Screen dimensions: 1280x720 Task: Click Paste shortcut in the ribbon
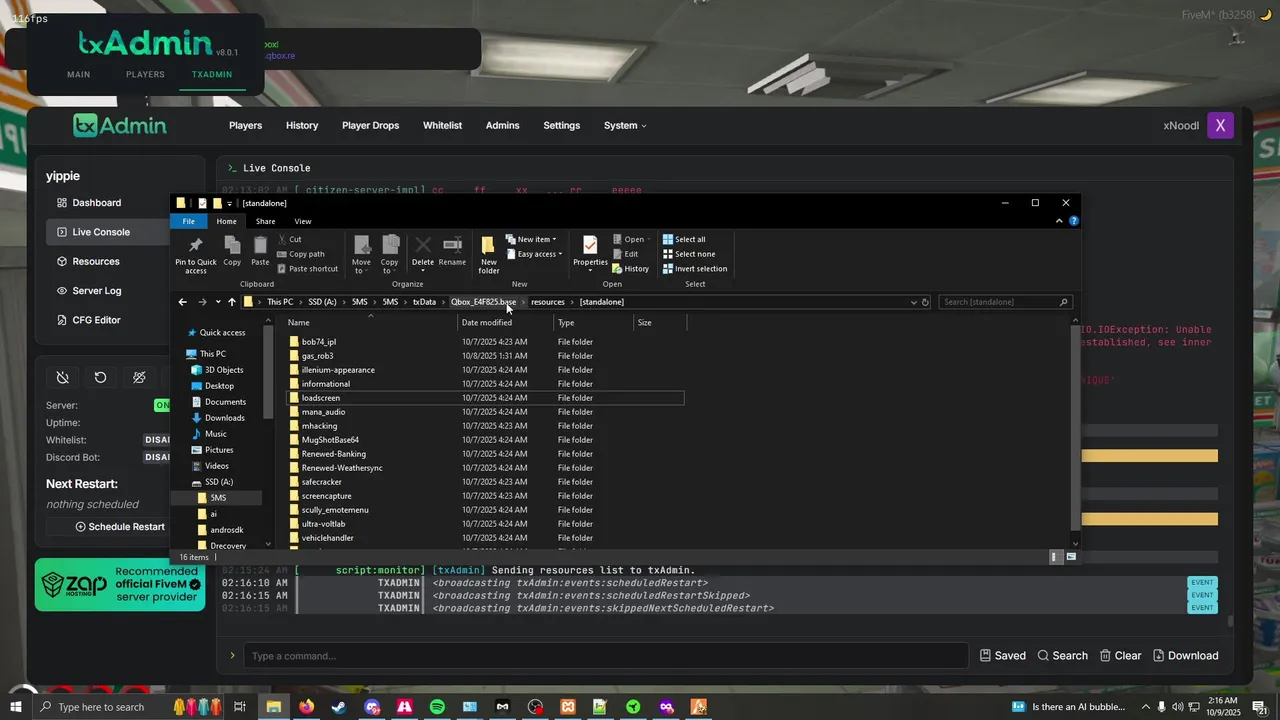coord(308,269)
